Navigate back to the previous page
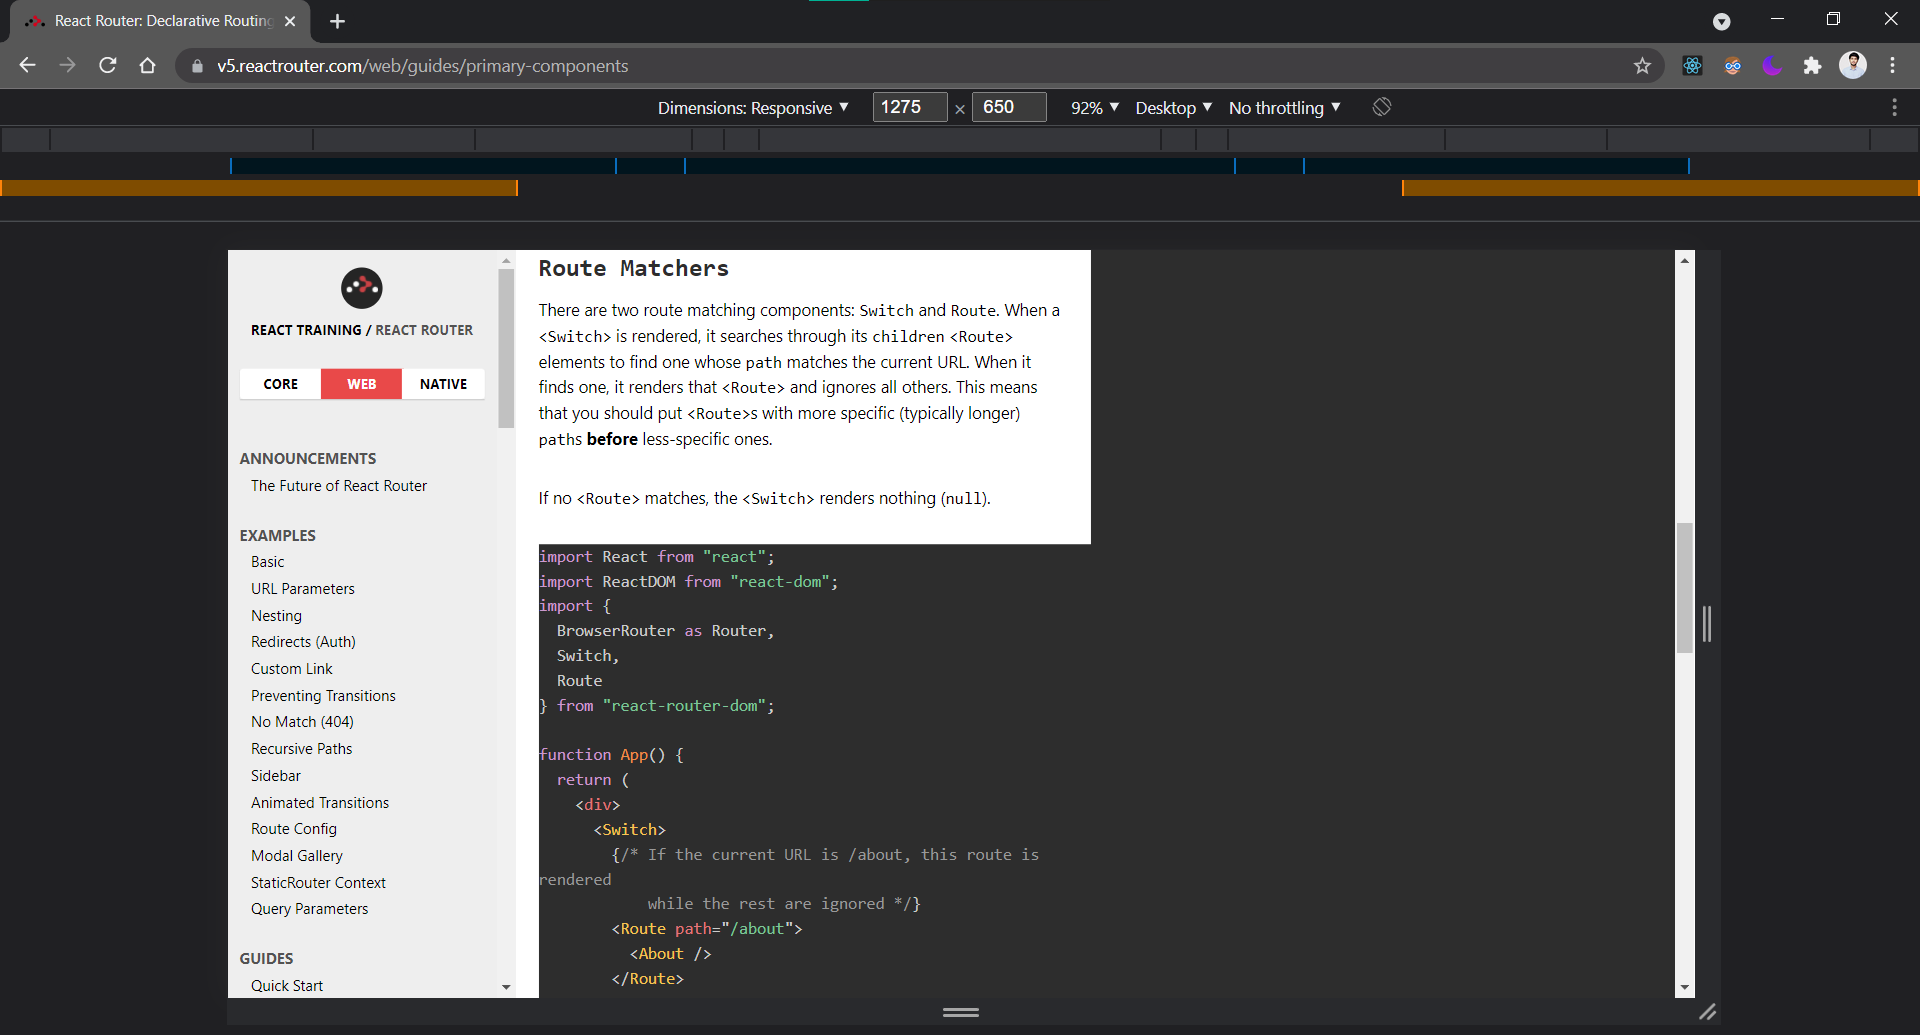This screenshot has width=1920, height=1035. point(26,65)
